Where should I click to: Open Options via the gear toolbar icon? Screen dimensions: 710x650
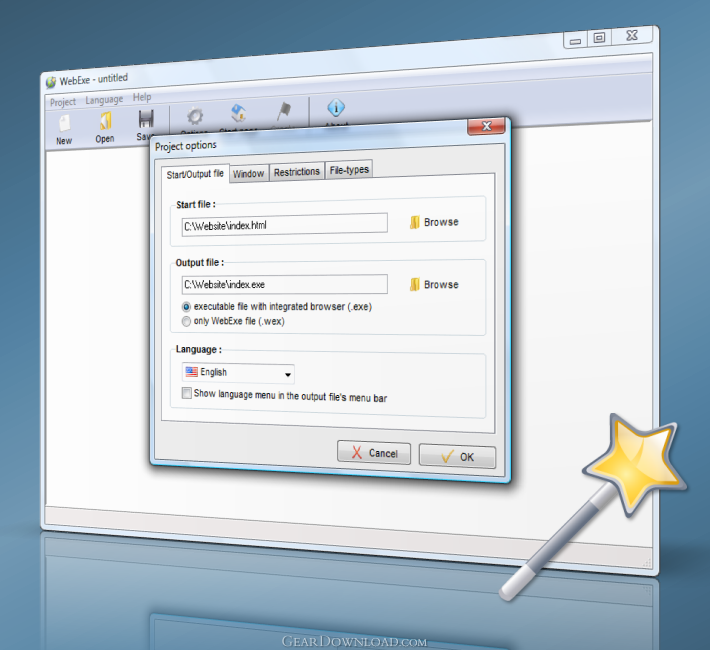click(195, 116)
